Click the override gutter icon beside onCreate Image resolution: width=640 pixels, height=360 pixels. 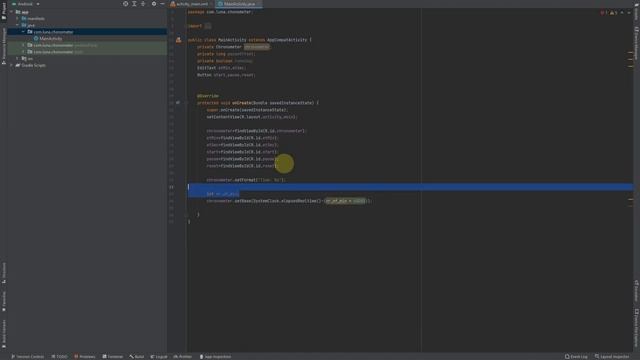(x=178, y=103)
